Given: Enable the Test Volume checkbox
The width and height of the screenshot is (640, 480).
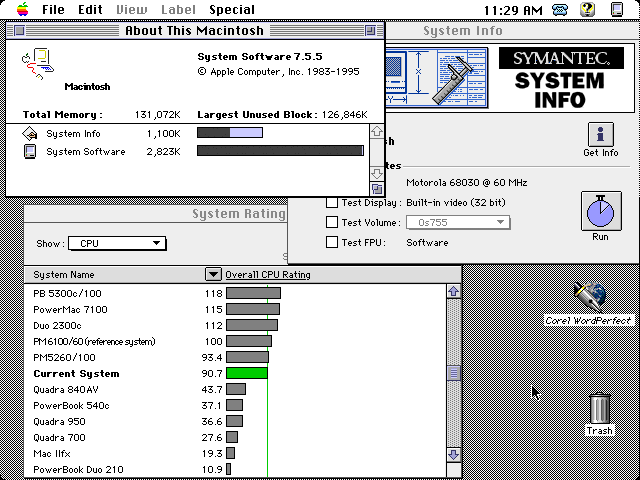Looking at the screenshot, I should point(332,222).
